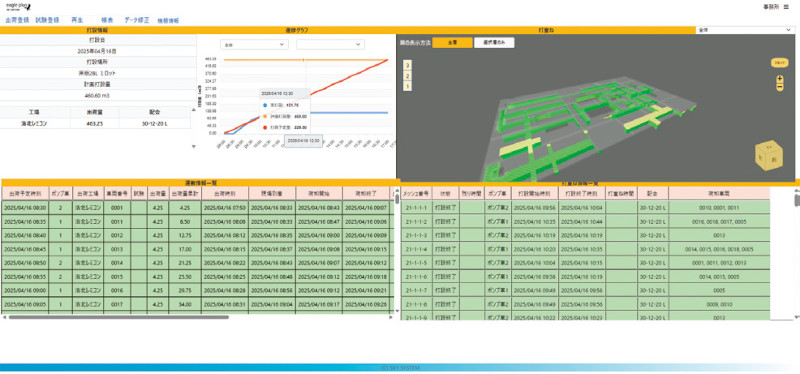Click the メッシュ番号 column header

416,193
